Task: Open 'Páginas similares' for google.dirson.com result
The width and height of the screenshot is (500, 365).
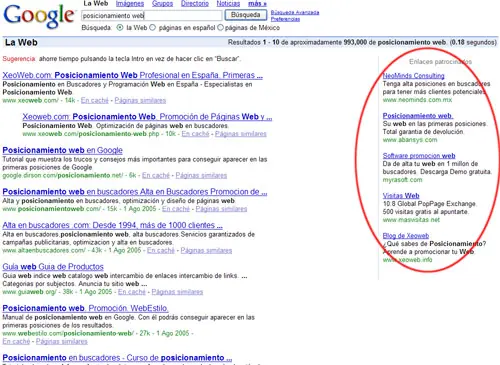Action: click(x=201, y=175)
